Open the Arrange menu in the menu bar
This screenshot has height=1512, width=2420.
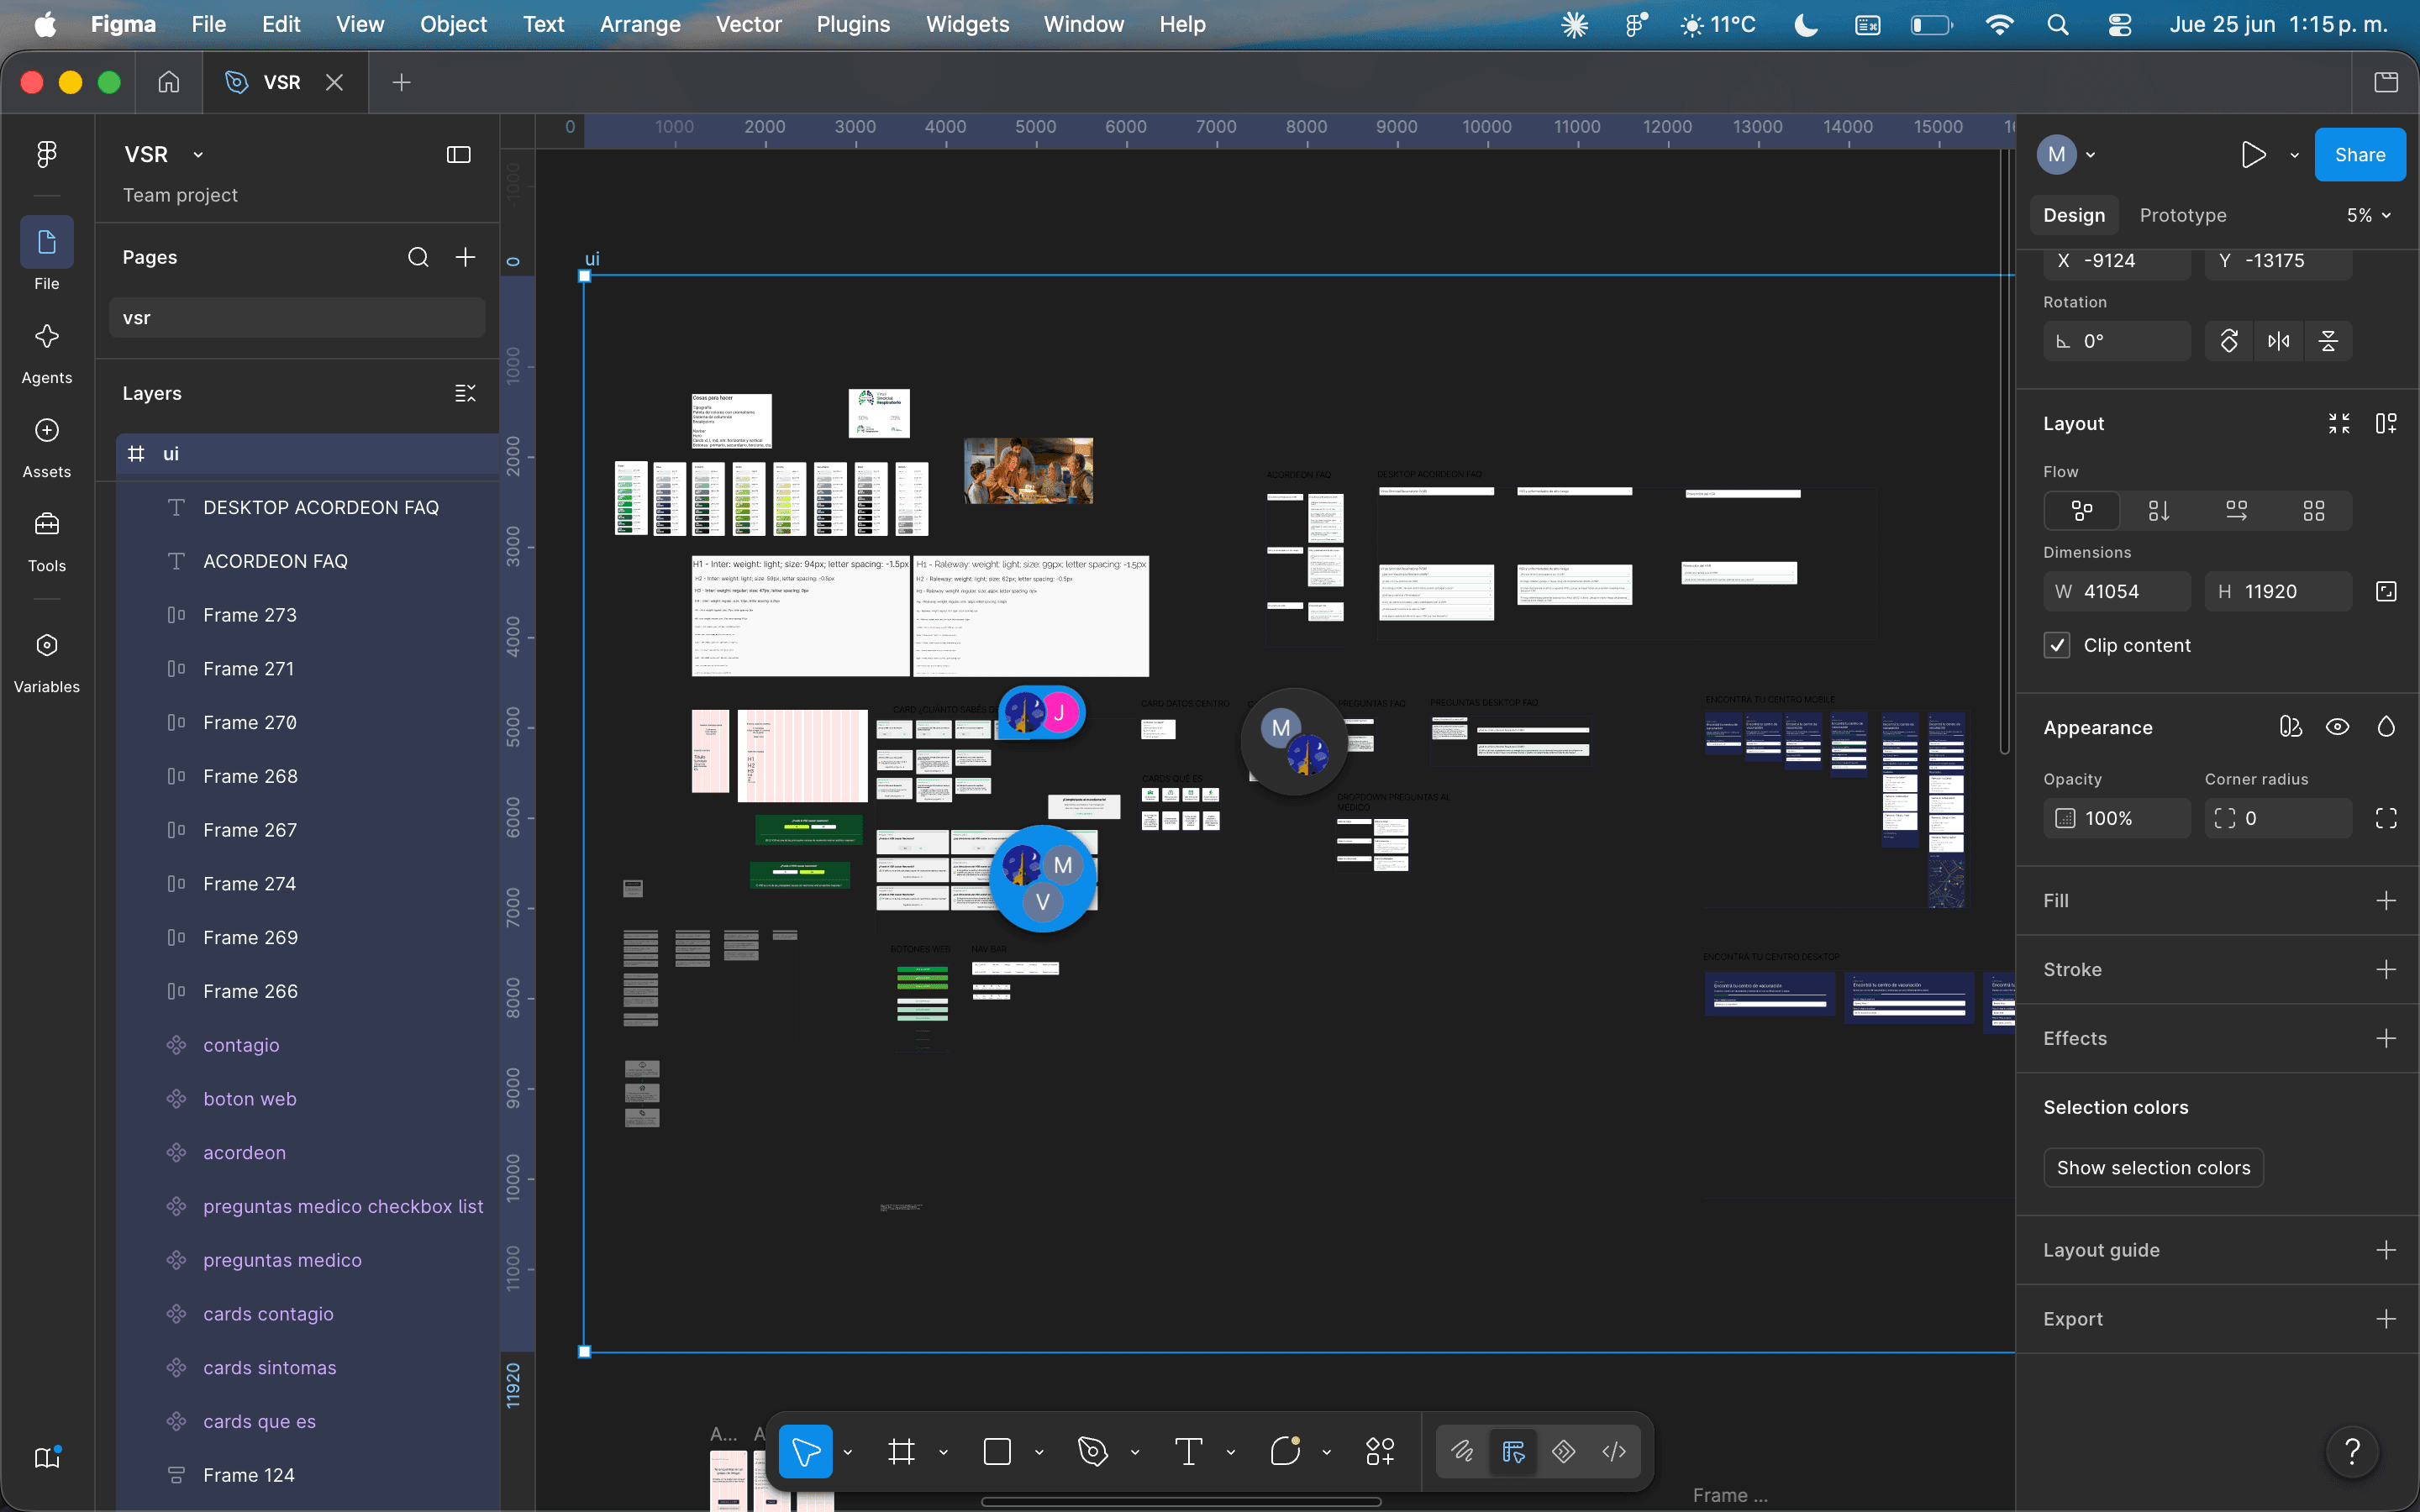[x=640, y=24]
